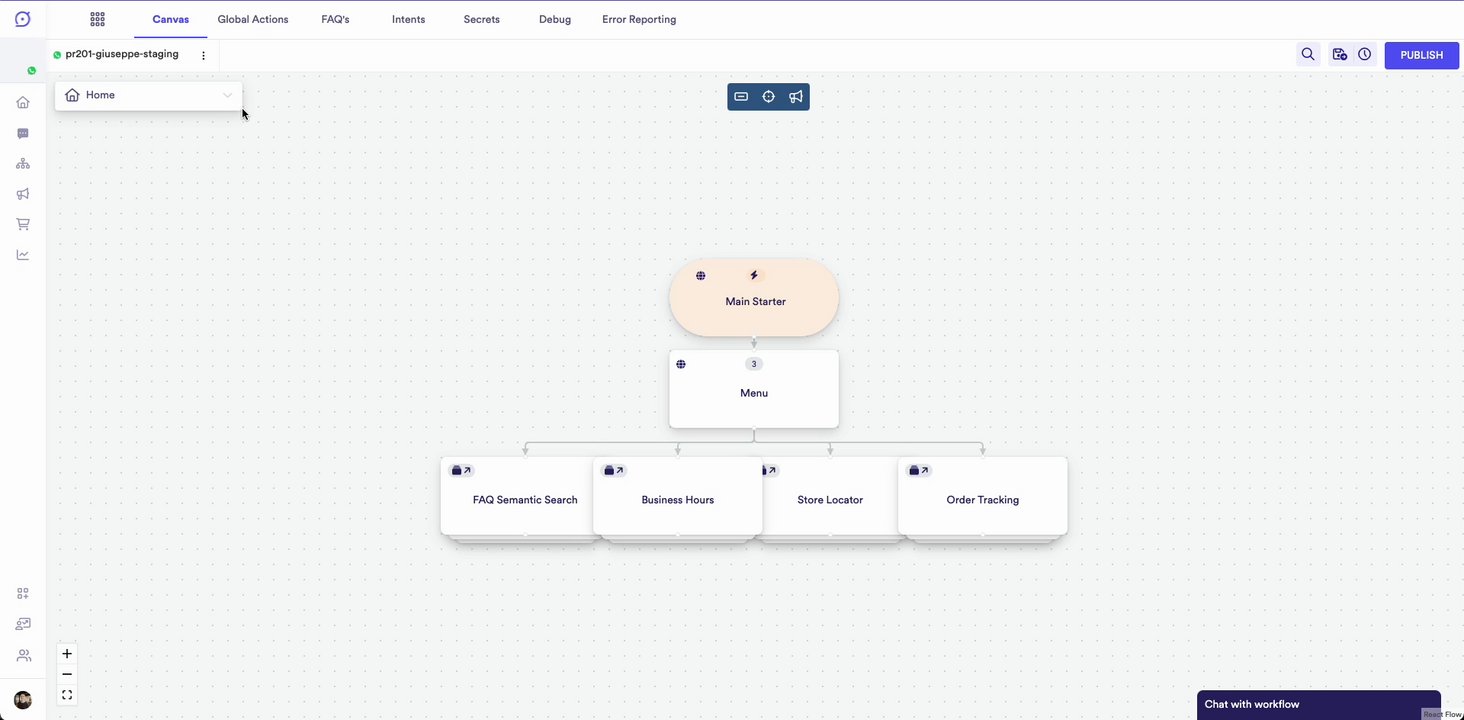Viewport: 1464px width, 720px height.
Task: Open the megaphone campaigns sidebar icon
Action: tap(23, 194)
